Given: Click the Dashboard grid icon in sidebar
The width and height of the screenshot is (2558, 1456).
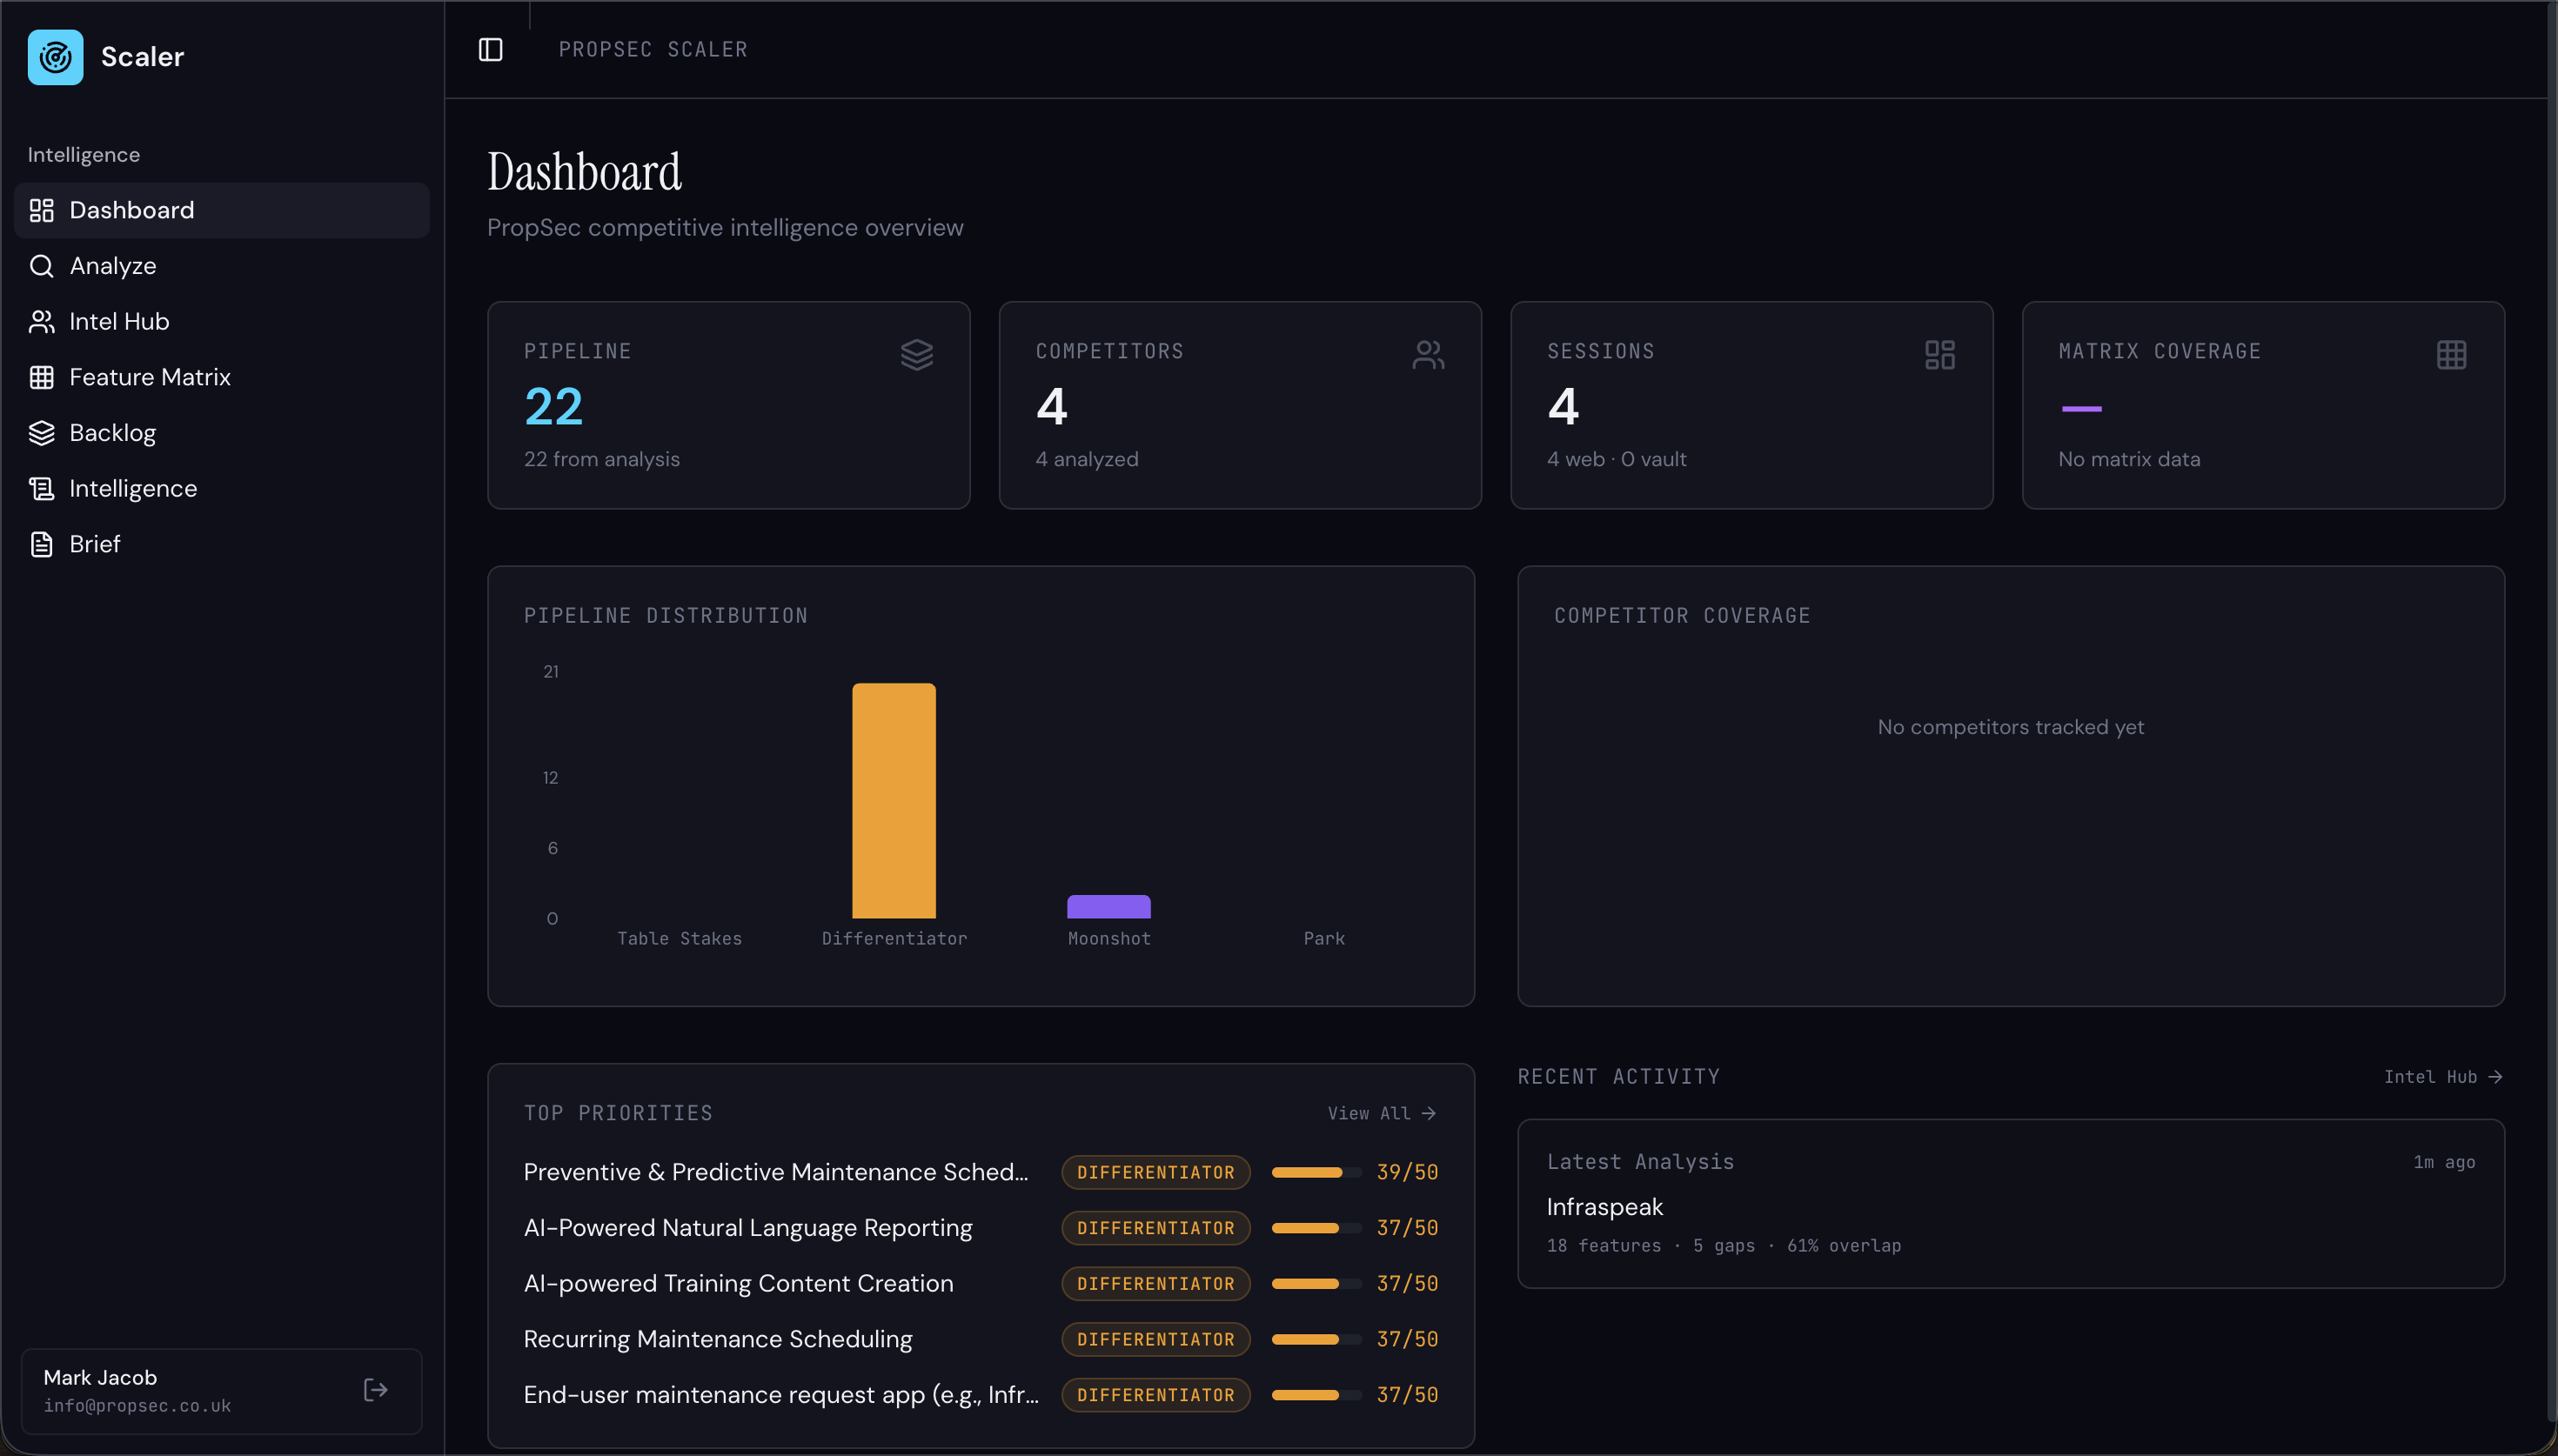Looking at the screenshot, I should tap(41, 210).
